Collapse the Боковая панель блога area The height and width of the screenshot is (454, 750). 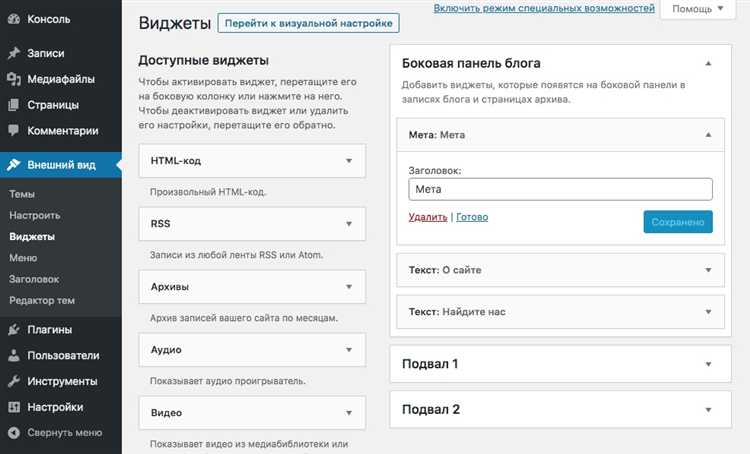point(708,63)
